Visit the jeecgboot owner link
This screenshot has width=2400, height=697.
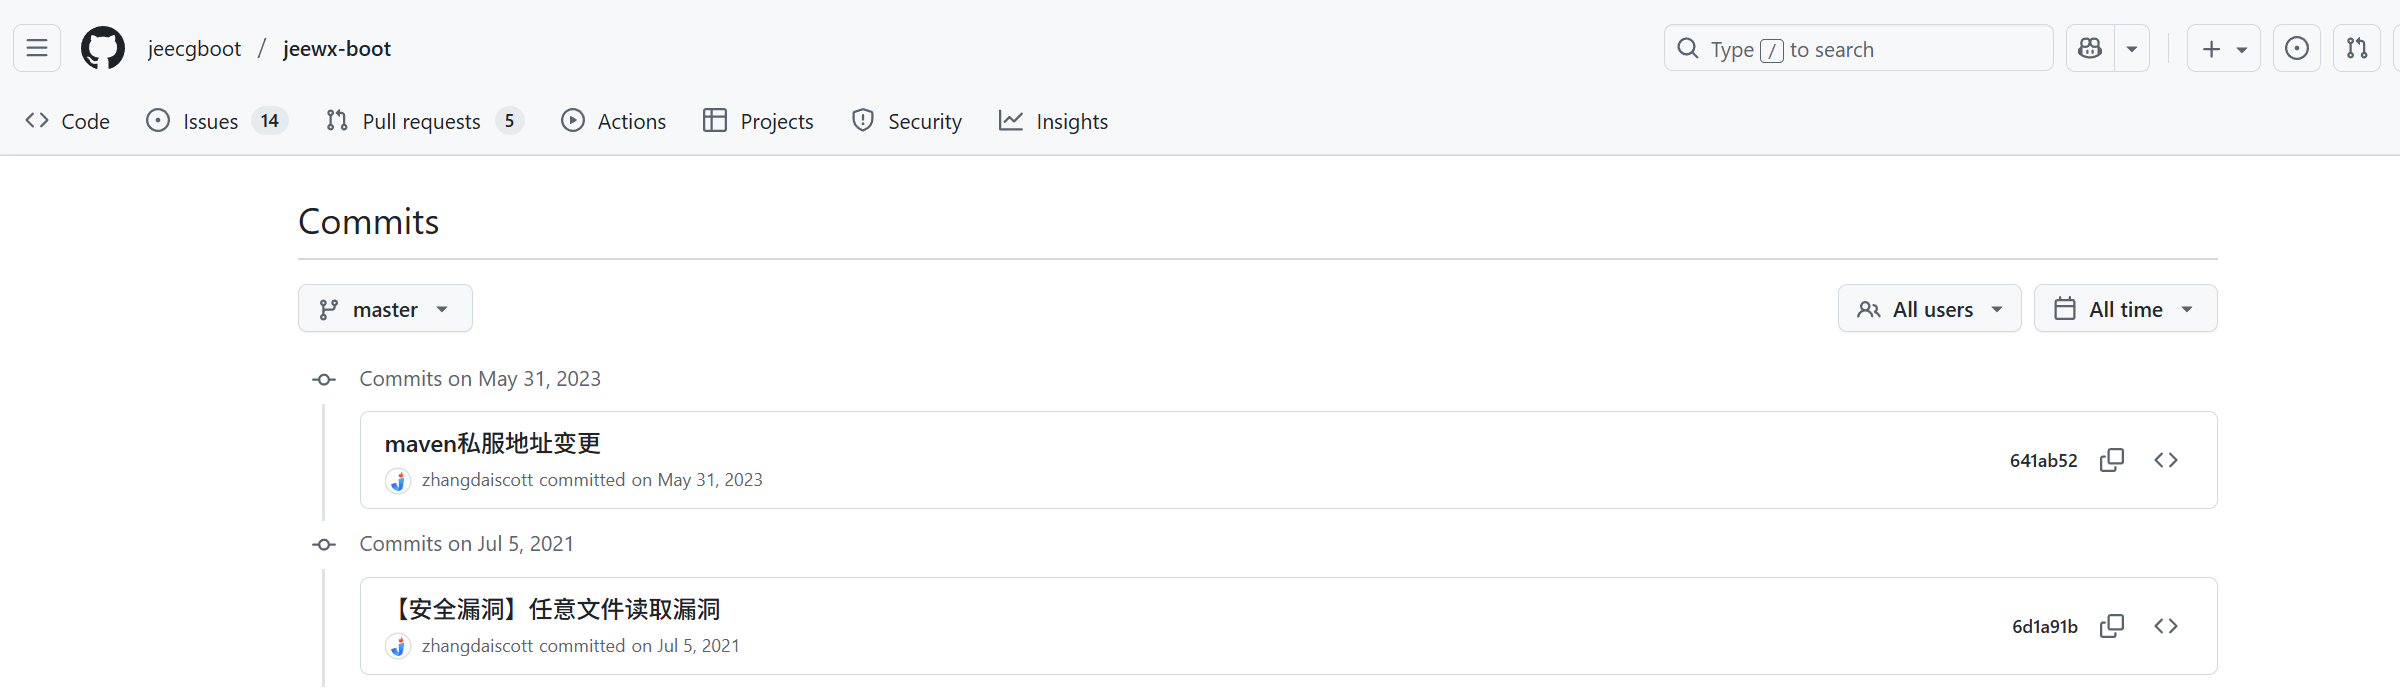[x=194, y=48]
